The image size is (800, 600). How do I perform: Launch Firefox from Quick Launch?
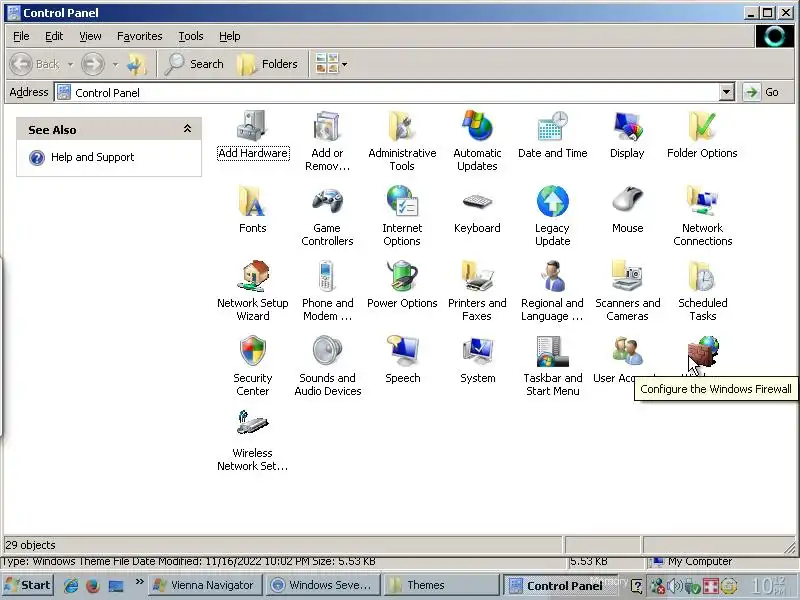click(93, 586)
